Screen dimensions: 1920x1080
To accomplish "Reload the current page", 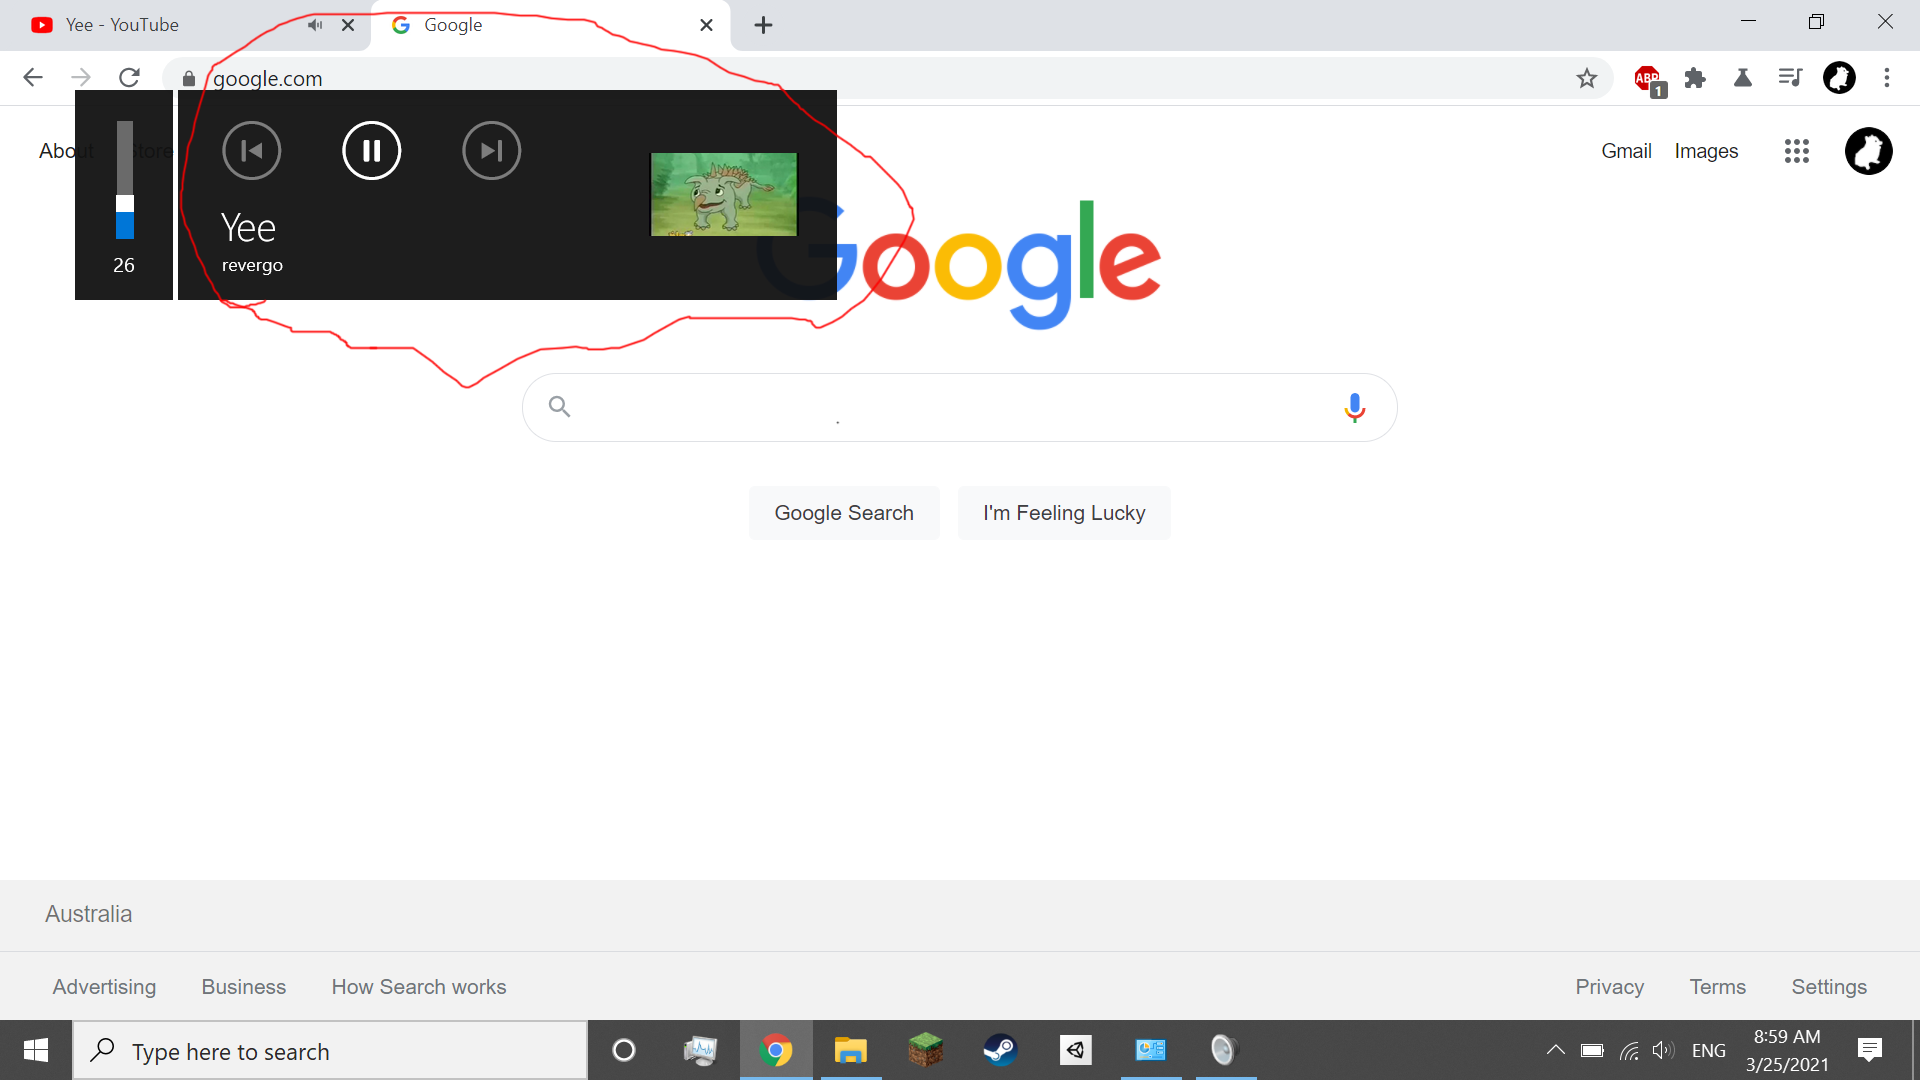I will (129, 78).
